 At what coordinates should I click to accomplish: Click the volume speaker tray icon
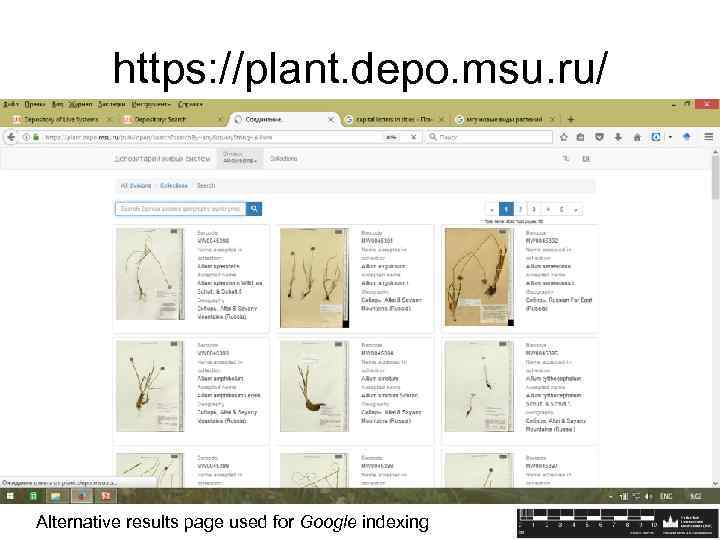[x=648, y=496]
